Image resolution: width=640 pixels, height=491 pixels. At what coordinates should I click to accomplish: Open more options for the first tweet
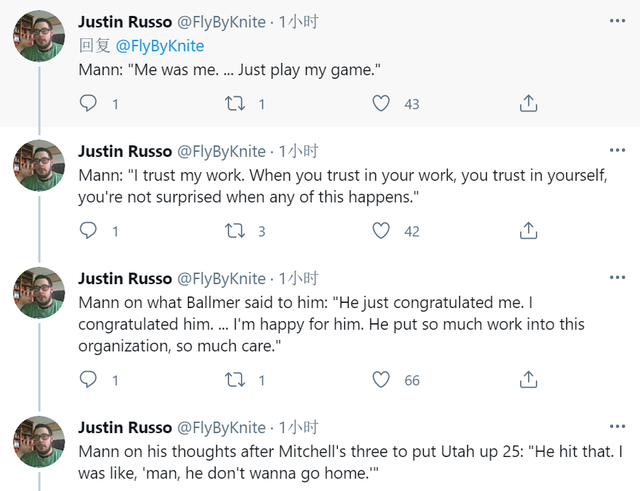(619, 20)
